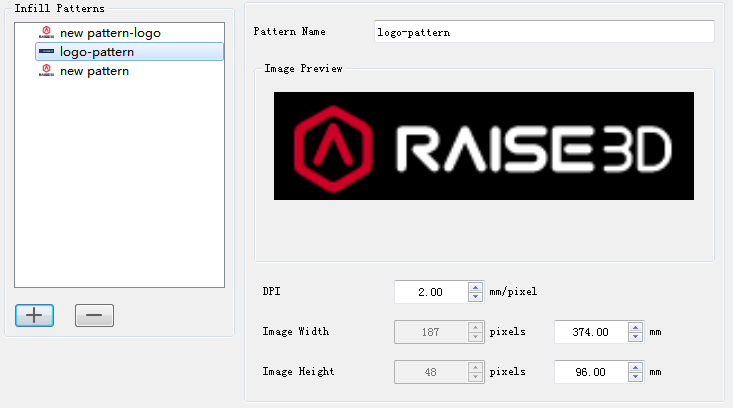Click the Raise3D logo image preview

point(484,146)
